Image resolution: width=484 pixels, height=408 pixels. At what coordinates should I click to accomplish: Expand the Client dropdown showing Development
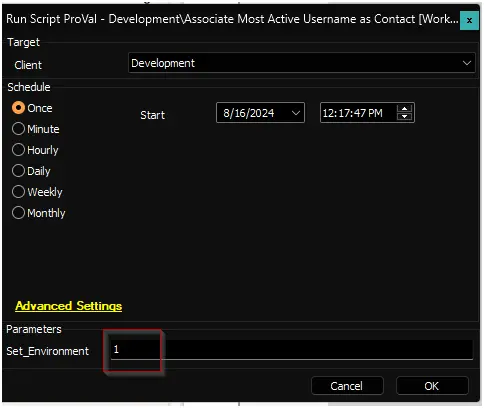[x=467, y=63]
